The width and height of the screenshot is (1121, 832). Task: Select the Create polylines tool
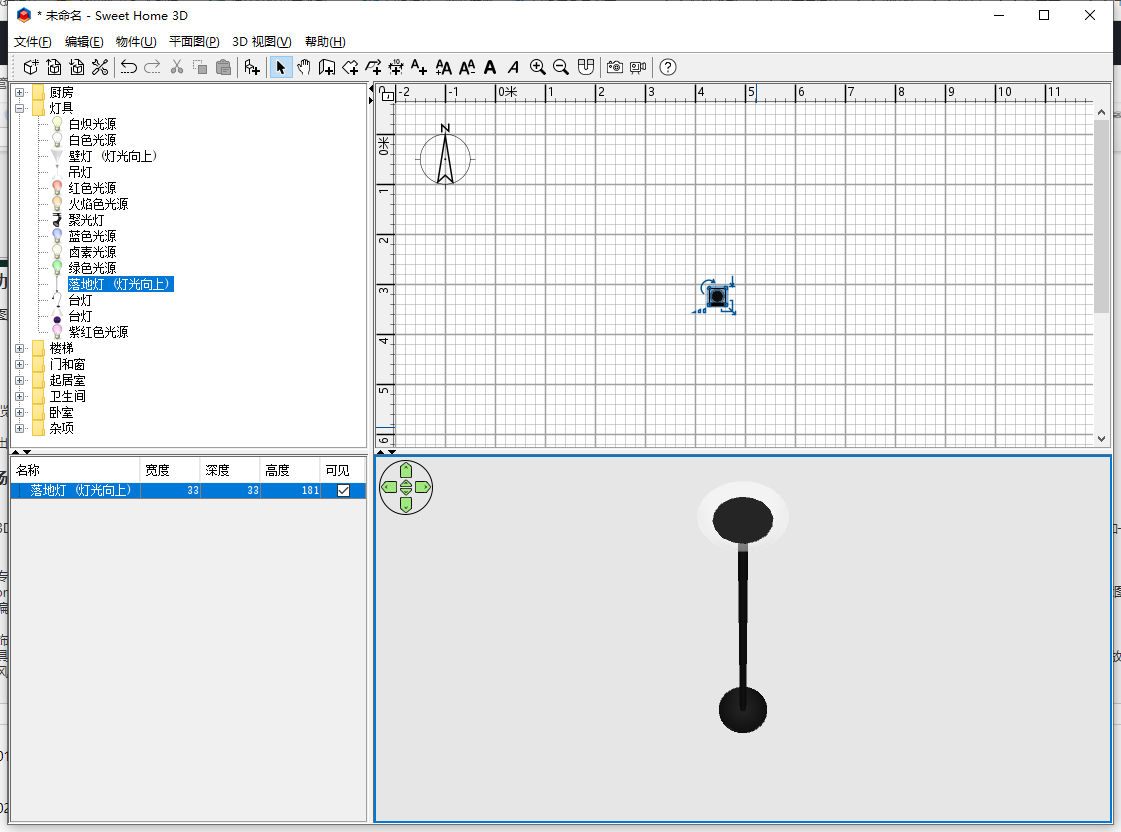coord(373,67)
